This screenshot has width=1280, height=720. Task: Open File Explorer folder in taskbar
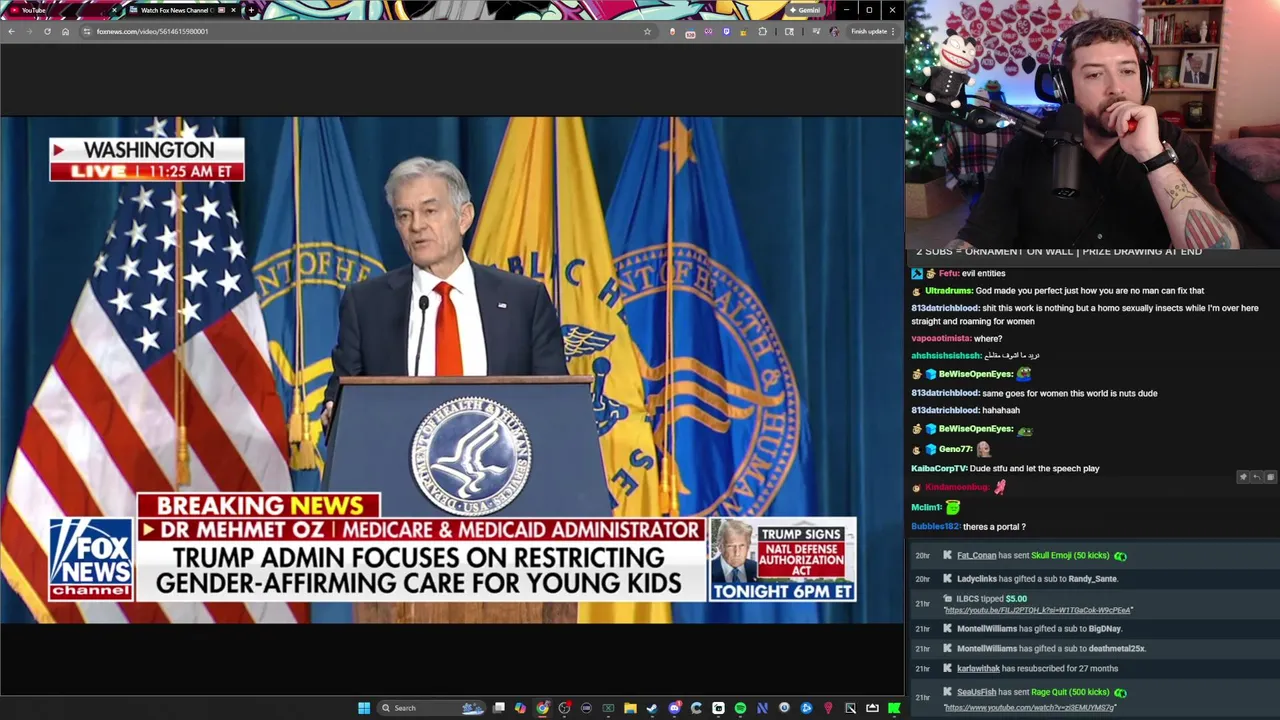pos(630,708)
